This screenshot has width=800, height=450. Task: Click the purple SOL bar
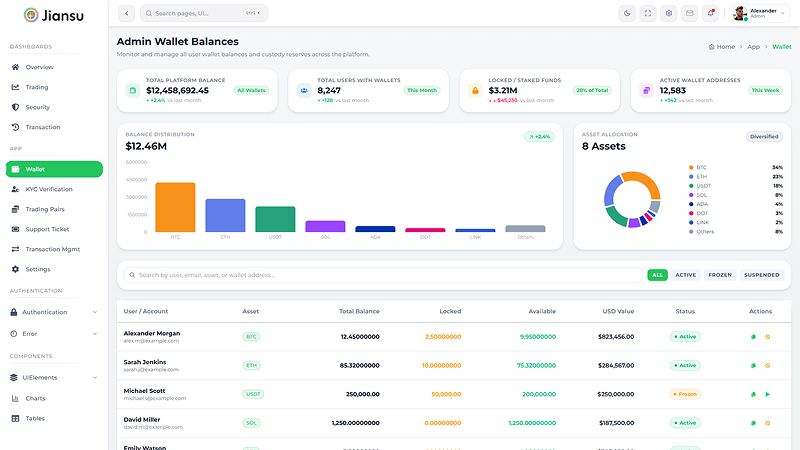pos(325,226)
